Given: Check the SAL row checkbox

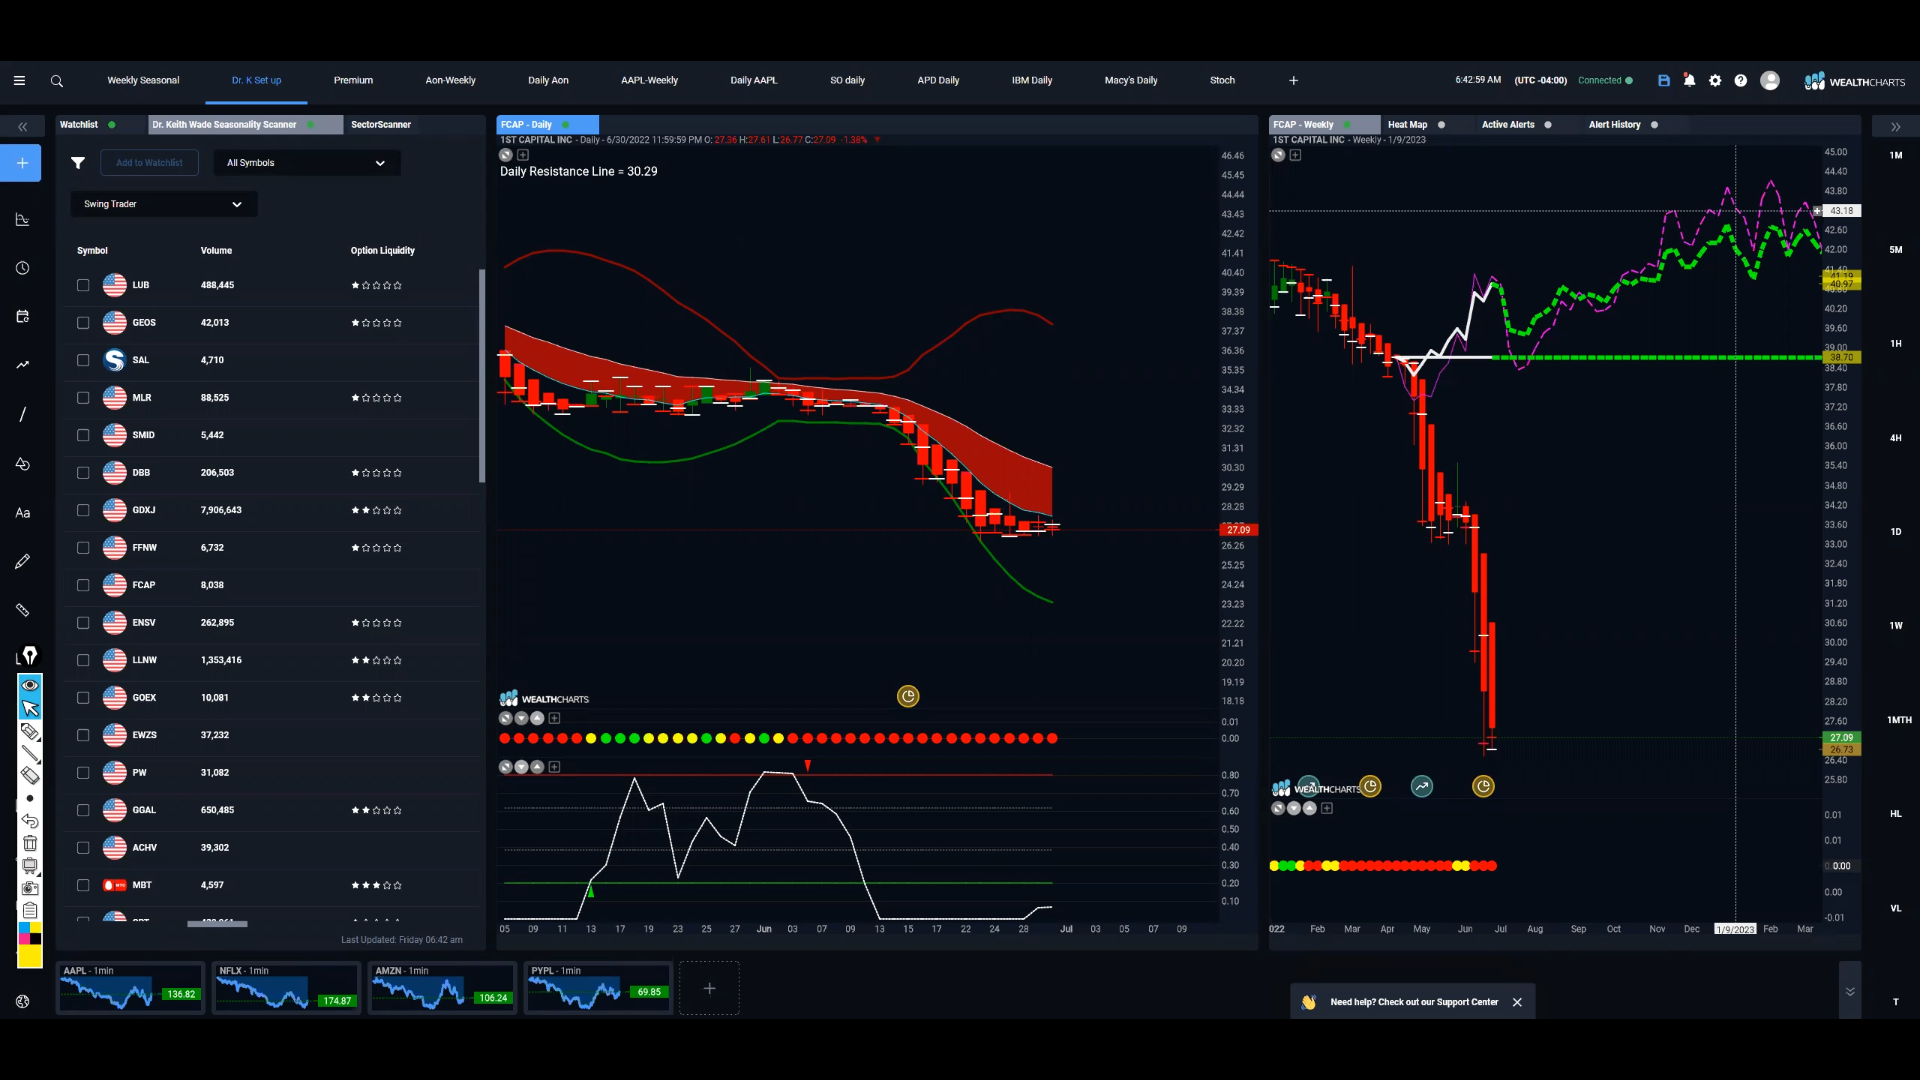Looking at the screenshot, I should click(83, 360).
